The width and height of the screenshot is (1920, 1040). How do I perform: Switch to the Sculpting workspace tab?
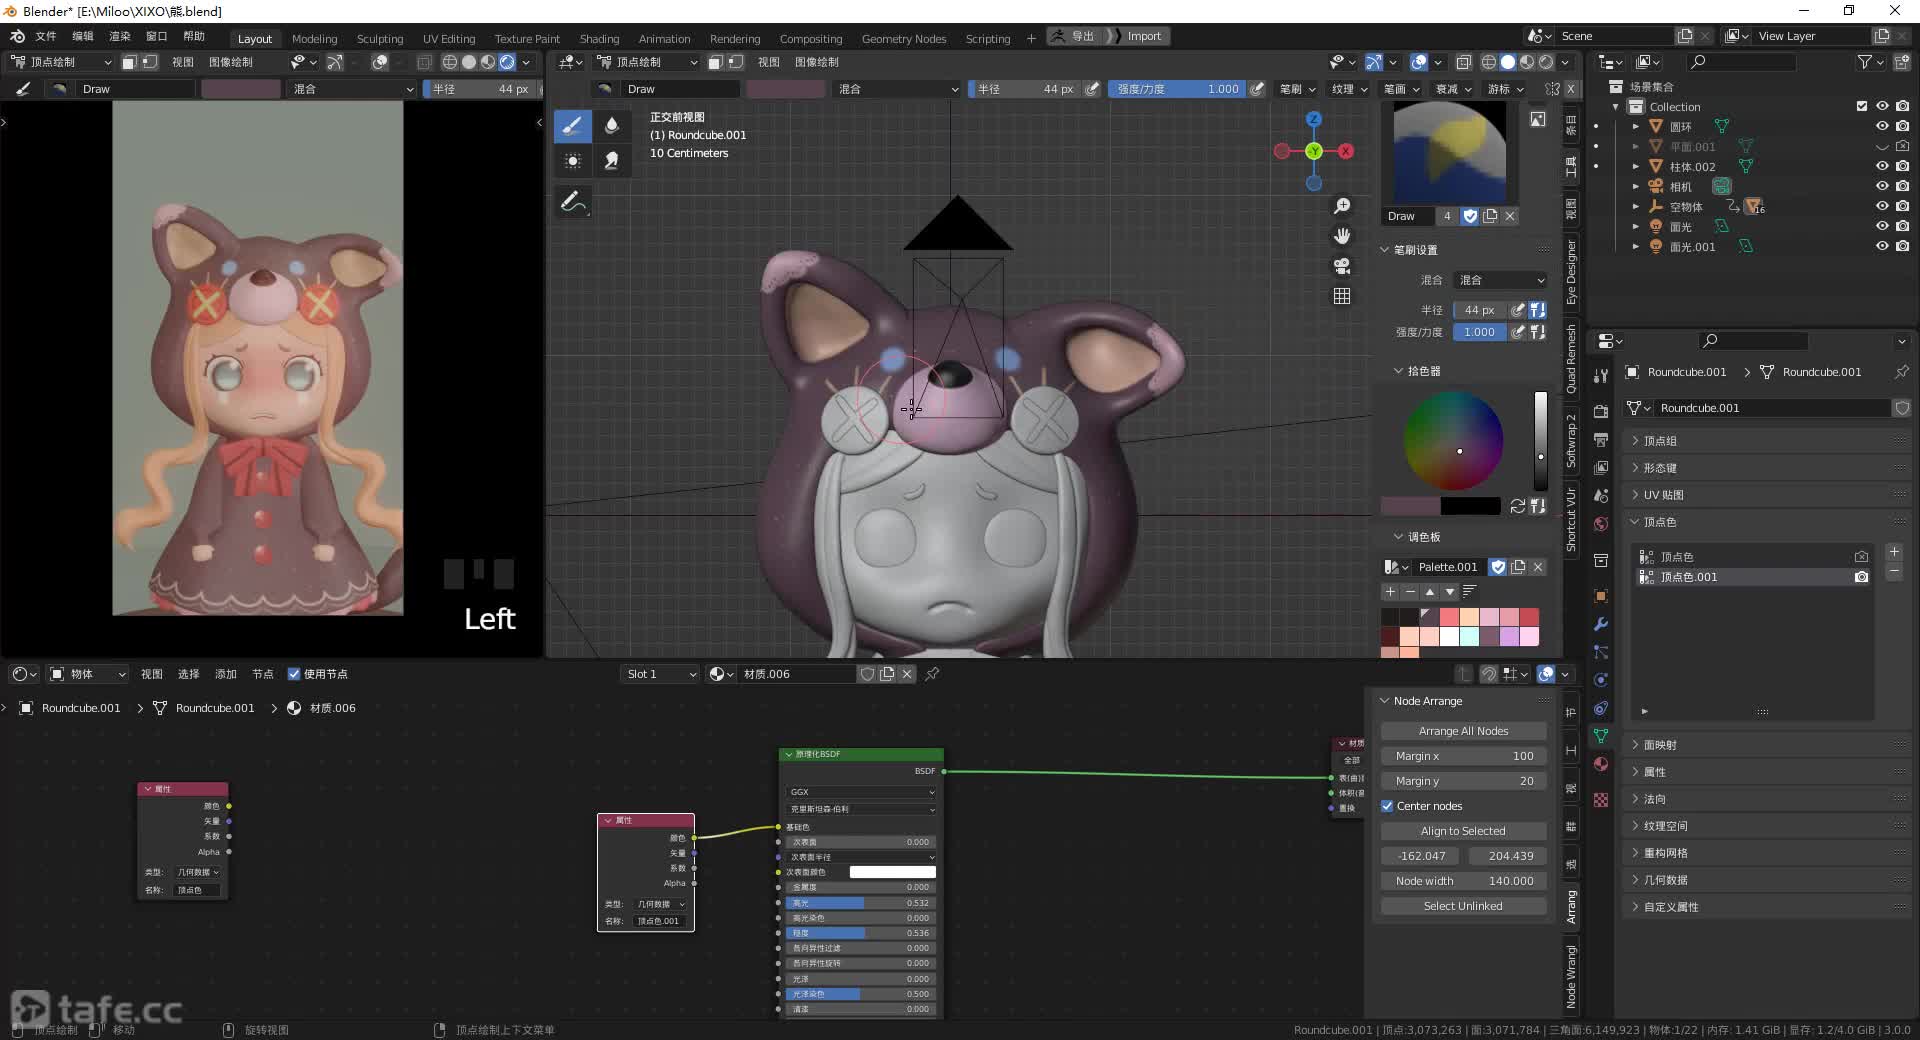pyautogui.click(x=380, y=39)
